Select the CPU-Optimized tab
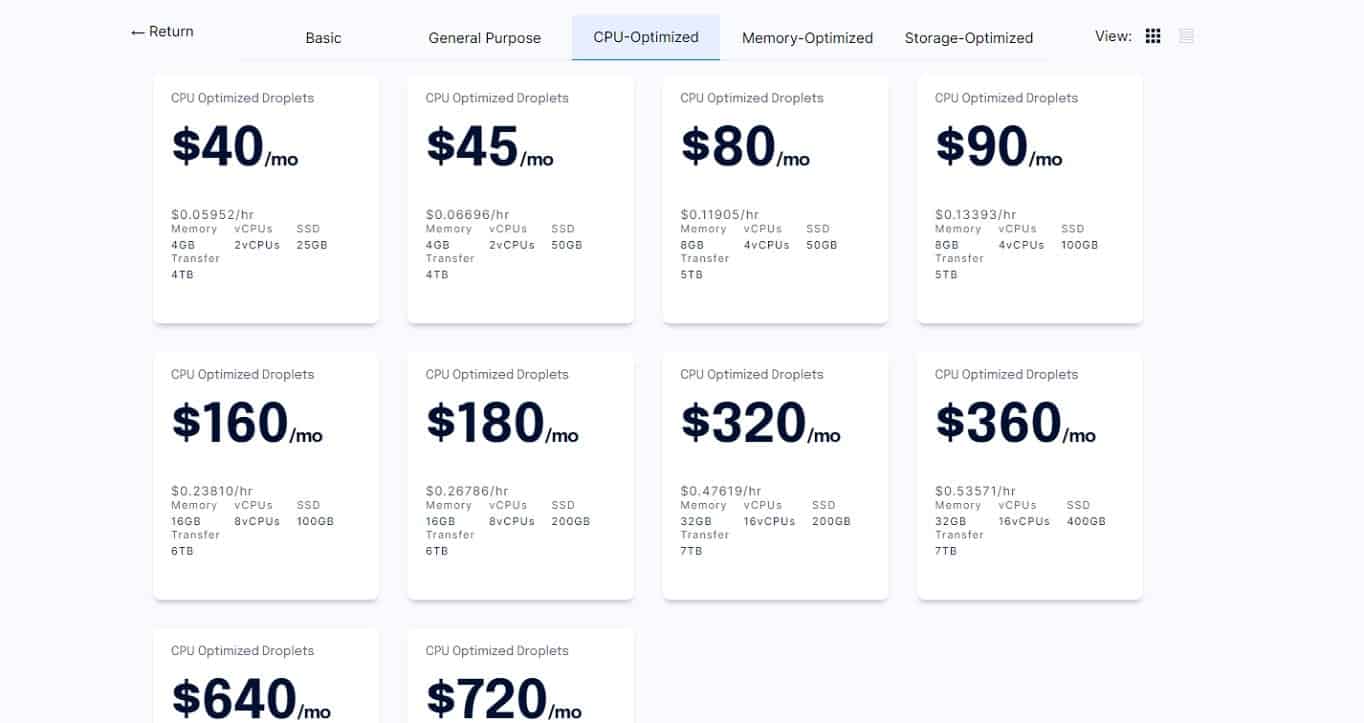This screenshot has width=1364, height=723. coord(646,37)
